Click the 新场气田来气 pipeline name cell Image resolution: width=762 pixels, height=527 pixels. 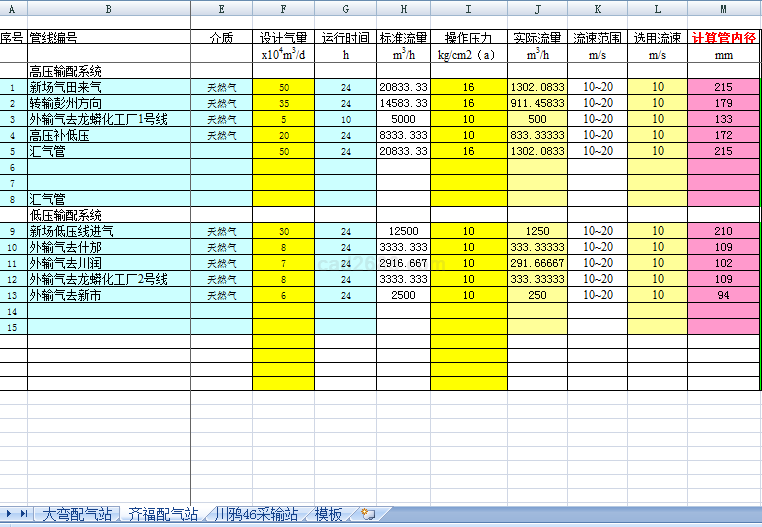click(x=108, y=87)
